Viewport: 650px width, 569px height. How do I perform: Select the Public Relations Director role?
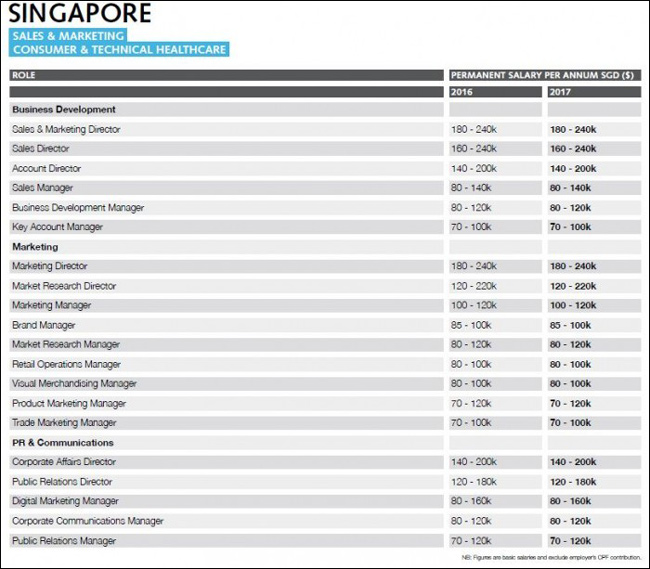62,482
